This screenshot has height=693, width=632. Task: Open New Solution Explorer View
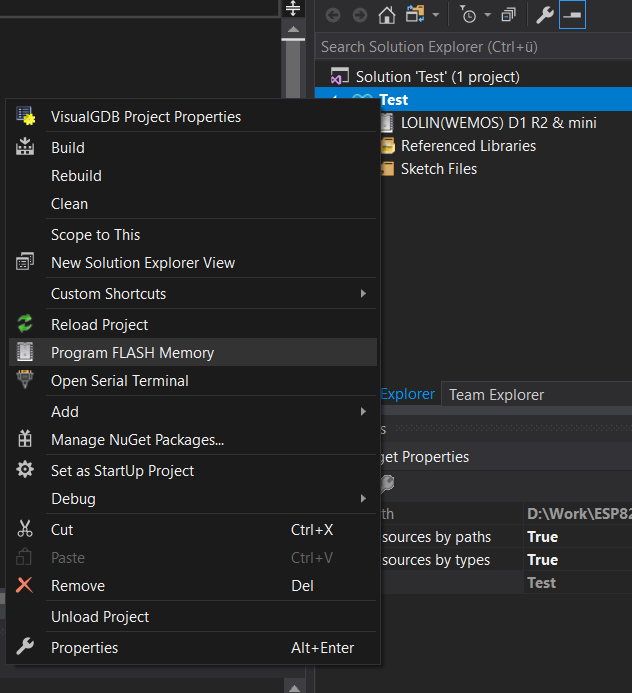pyautogui.click(x=192, y=263)
